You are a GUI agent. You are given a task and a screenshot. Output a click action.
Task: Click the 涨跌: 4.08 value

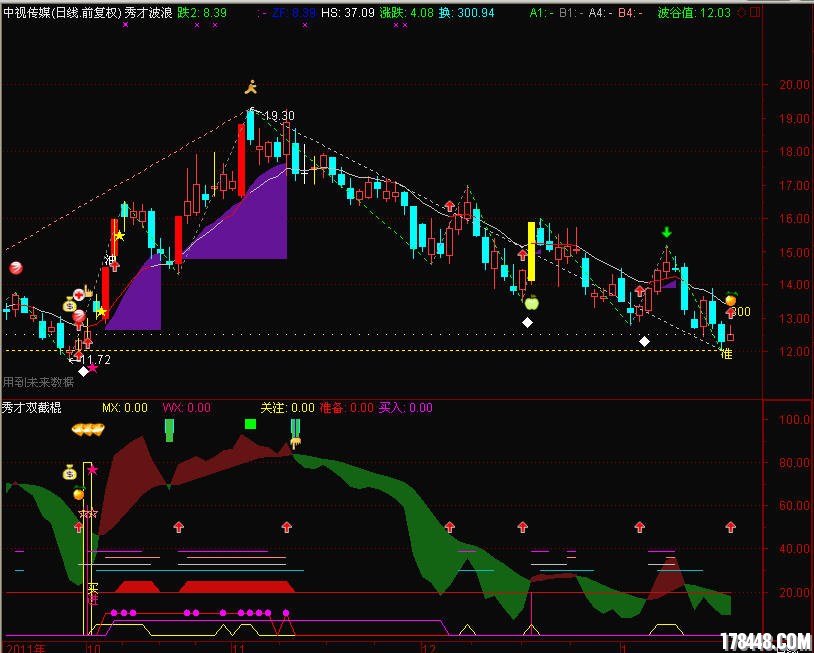click(406, 12)
